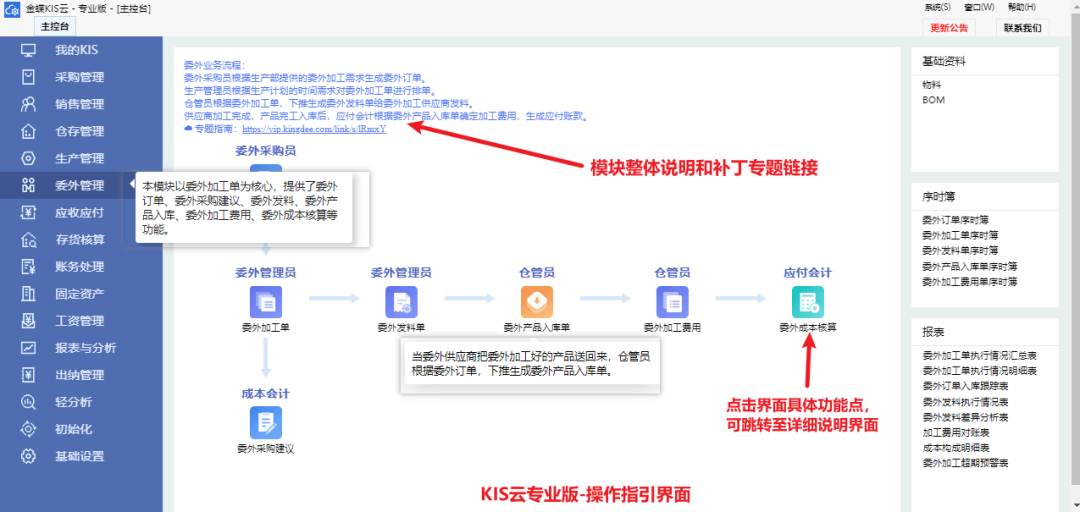Open 委外订单序时簿

[955, 220]
